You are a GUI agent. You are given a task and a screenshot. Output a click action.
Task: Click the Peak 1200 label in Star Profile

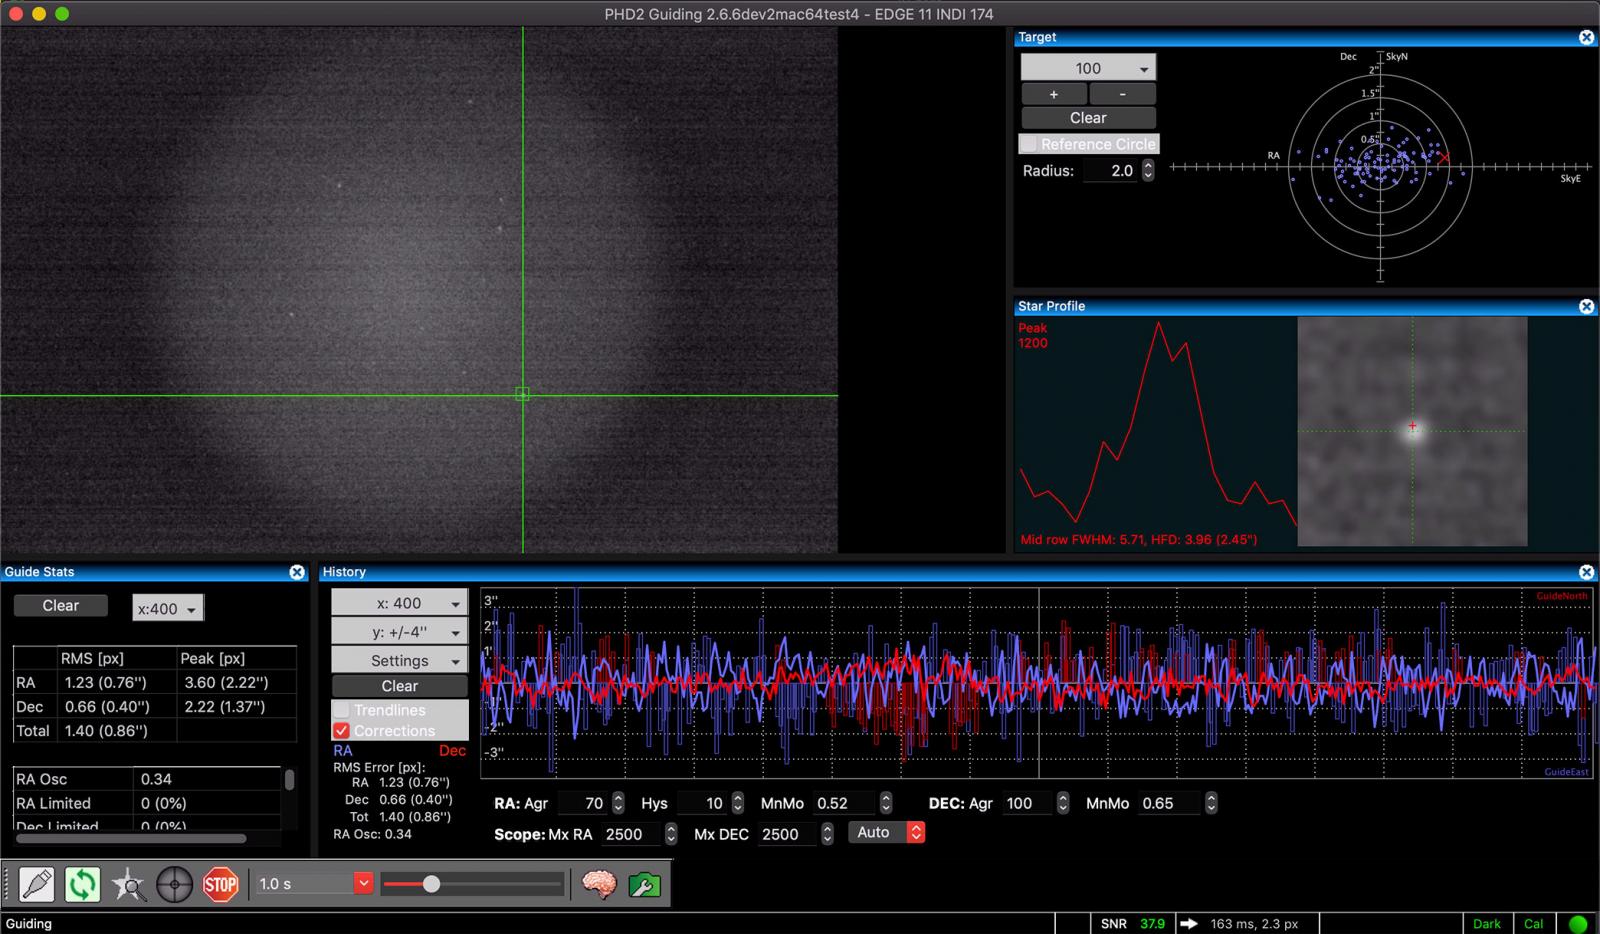[1033, 335]
